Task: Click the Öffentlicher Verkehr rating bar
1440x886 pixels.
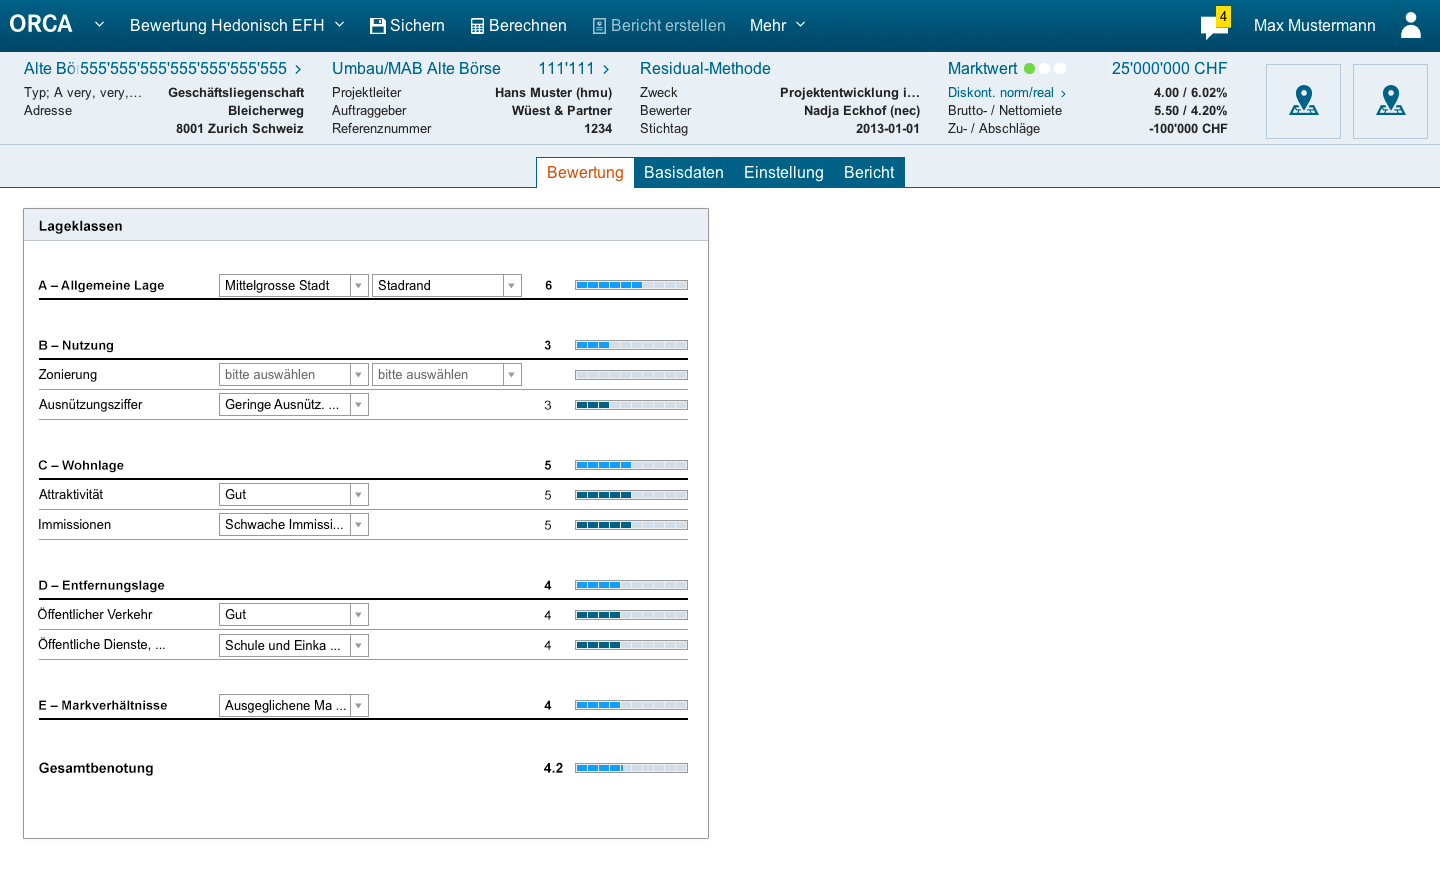Action: [x=631, y=615]
